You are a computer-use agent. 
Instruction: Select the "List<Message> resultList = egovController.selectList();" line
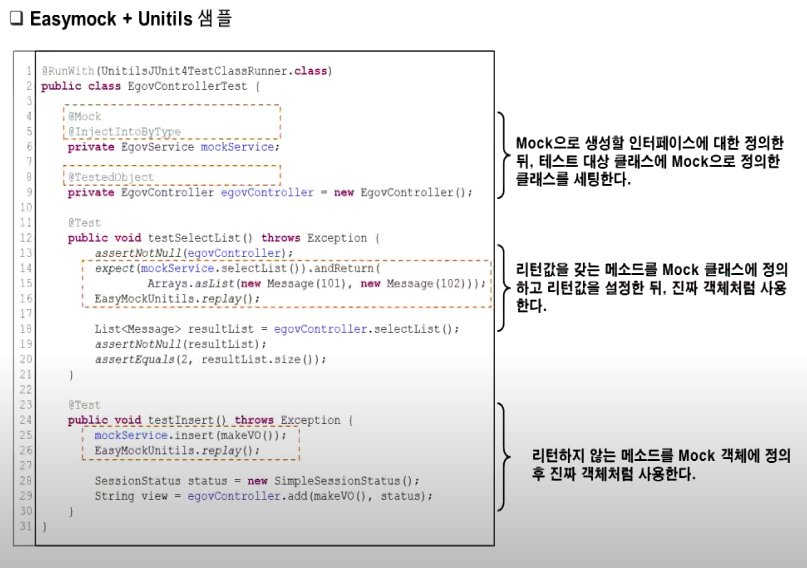pos(276,329)
